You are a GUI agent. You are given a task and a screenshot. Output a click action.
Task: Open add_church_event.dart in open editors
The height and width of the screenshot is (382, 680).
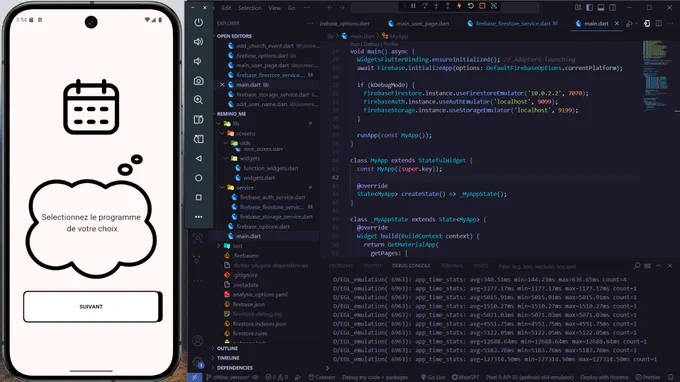pyautogui.click(x=265, y=46)
